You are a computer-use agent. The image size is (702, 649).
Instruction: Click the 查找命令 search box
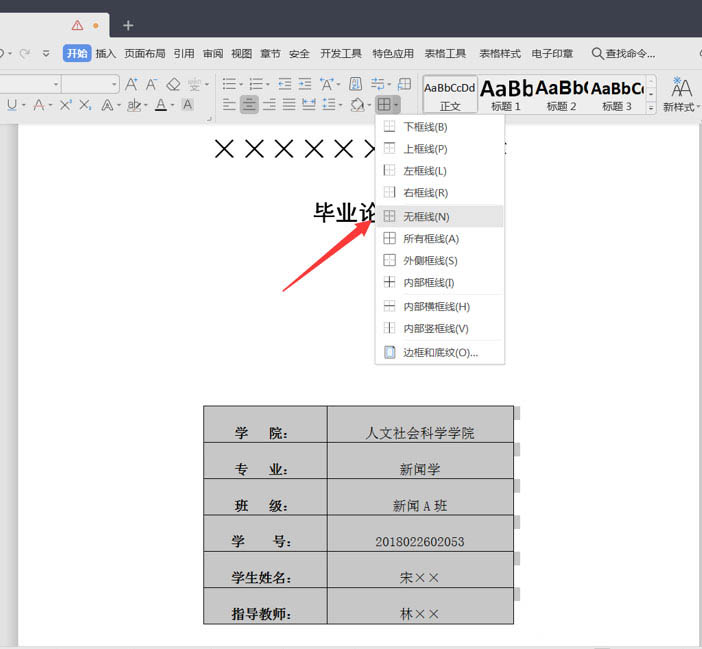[624, 54]
